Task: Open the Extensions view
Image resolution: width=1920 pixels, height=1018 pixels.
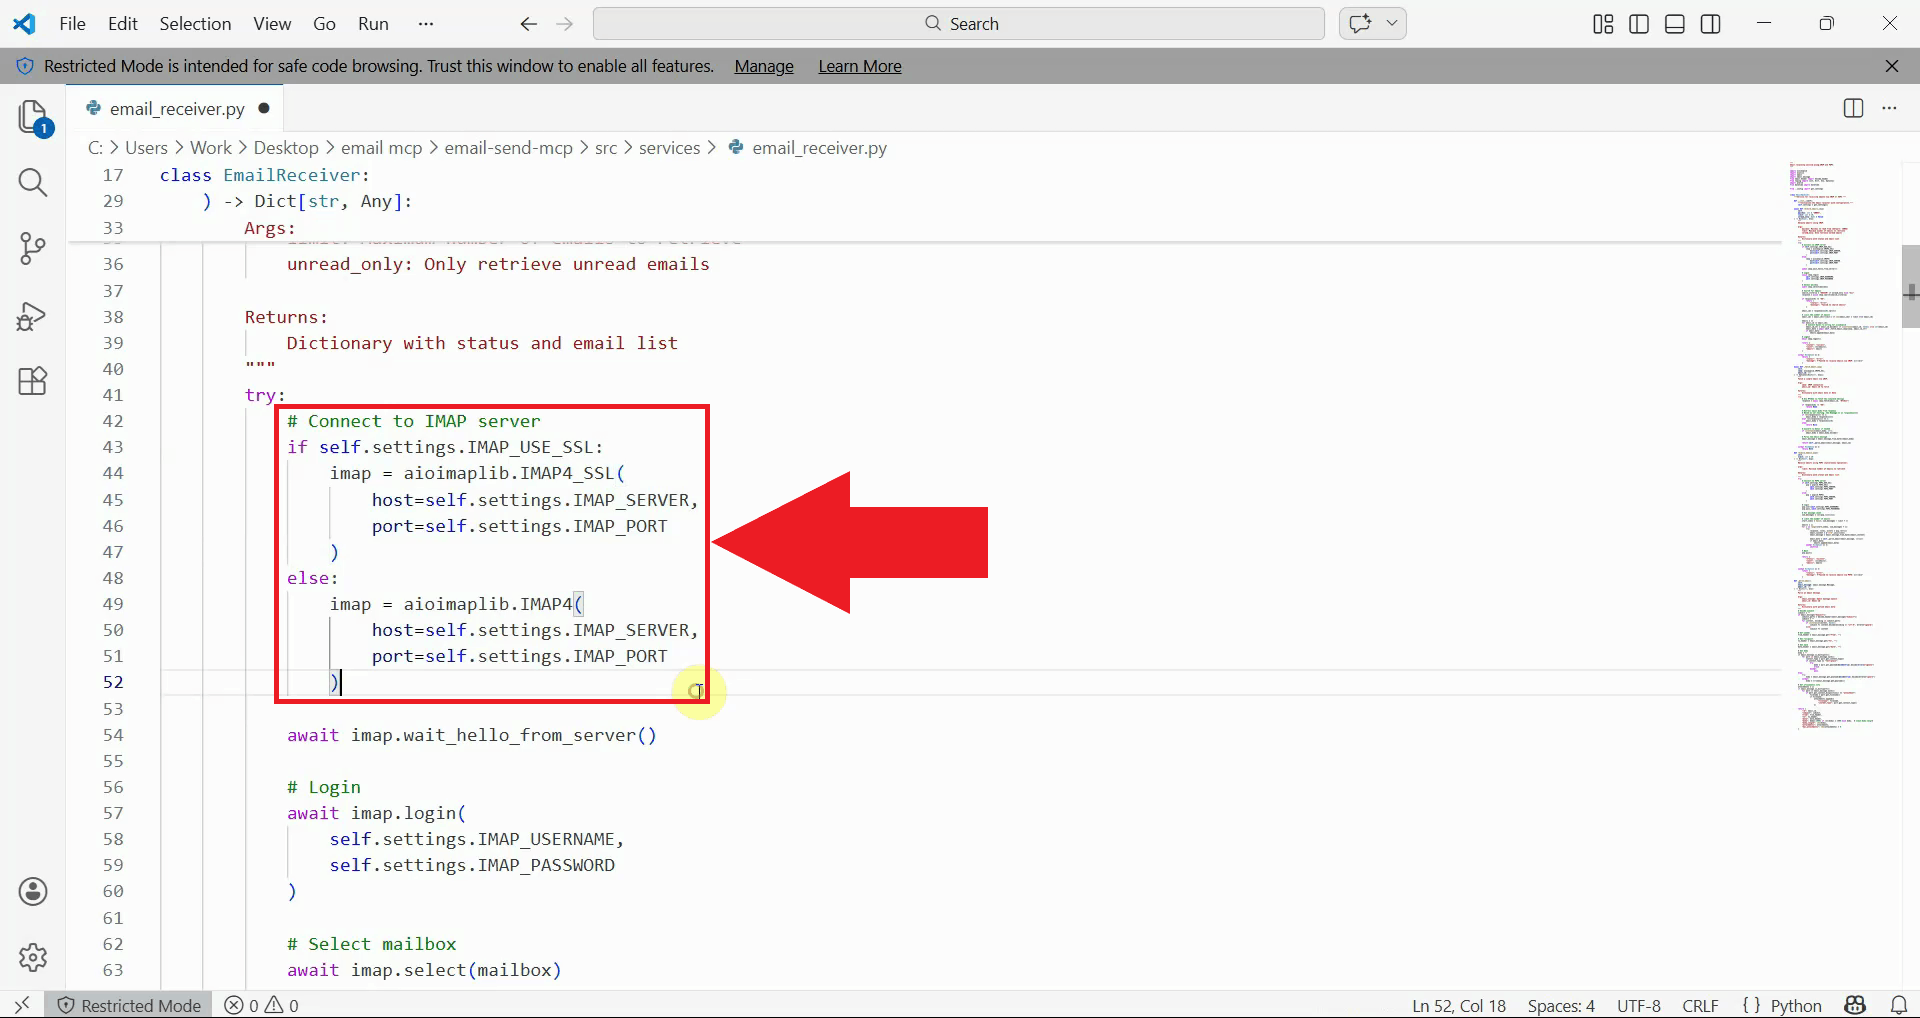Action: [x=33, y=381]
